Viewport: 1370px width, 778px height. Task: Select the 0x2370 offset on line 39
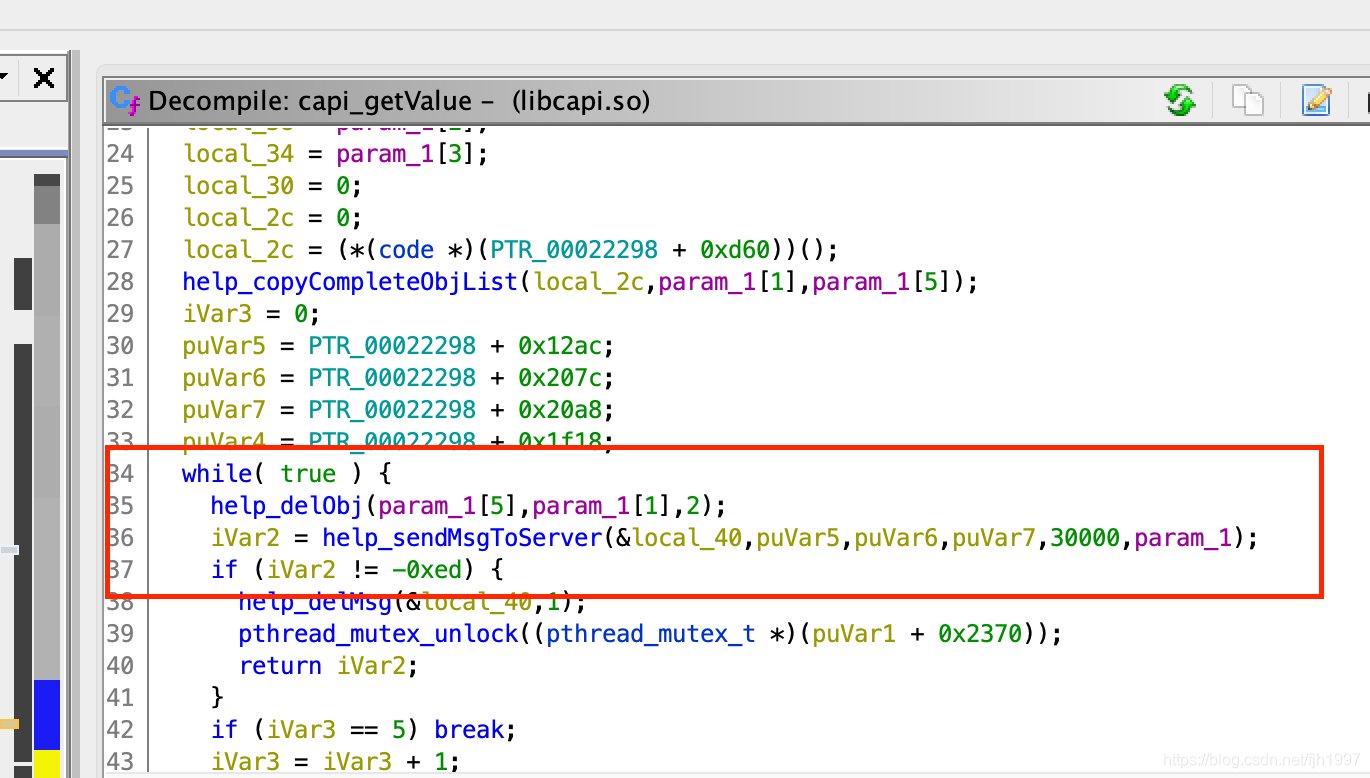(978, 634)
